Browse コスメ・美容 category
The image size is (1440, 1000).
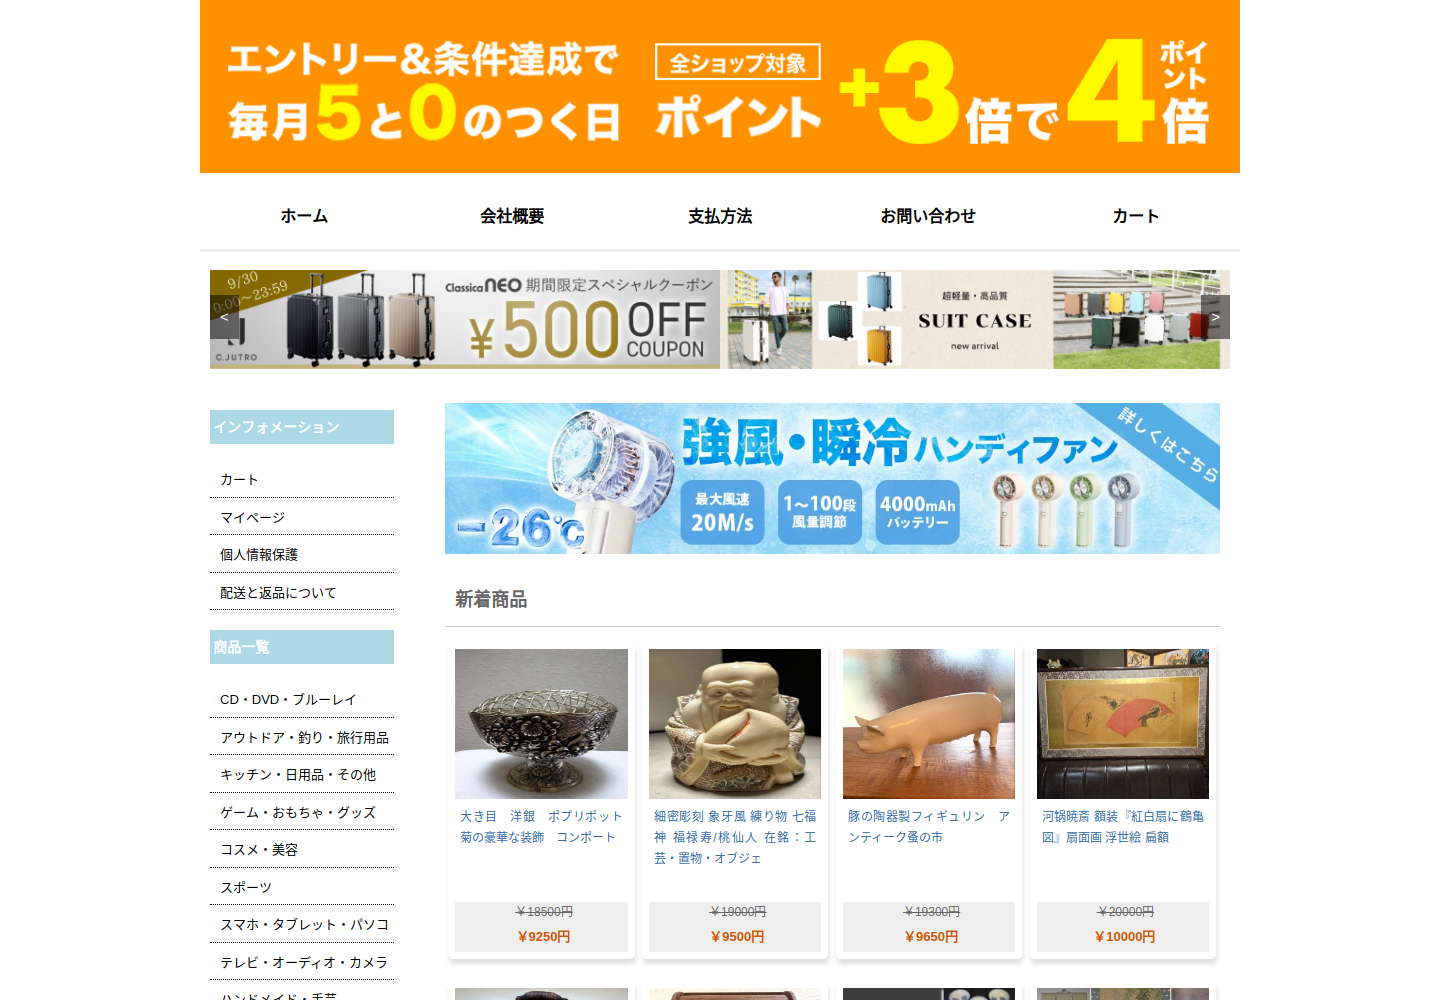(259, 850)
